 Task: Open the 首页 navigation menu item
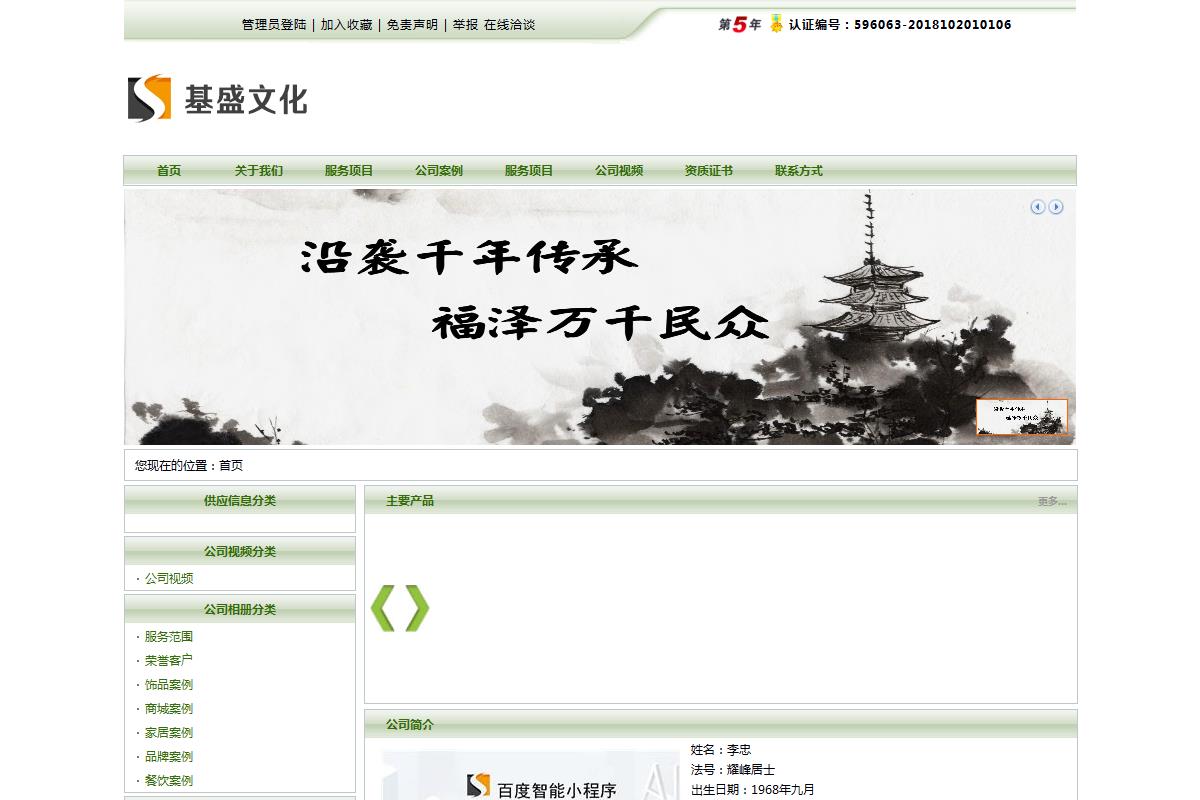169,171
